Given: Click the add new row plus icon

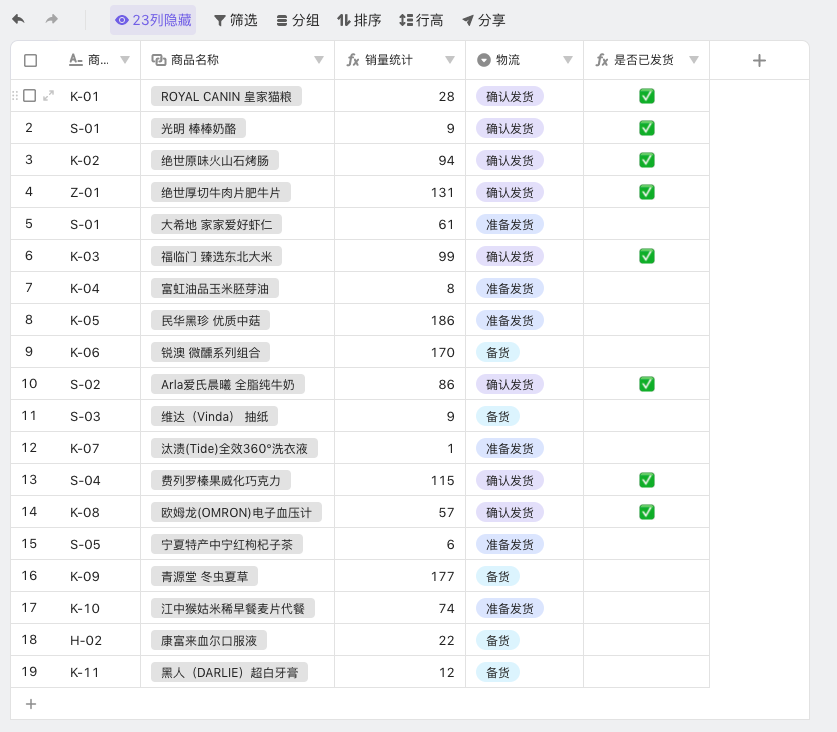Looking at the screenshot, I should (x=30, y=704).
